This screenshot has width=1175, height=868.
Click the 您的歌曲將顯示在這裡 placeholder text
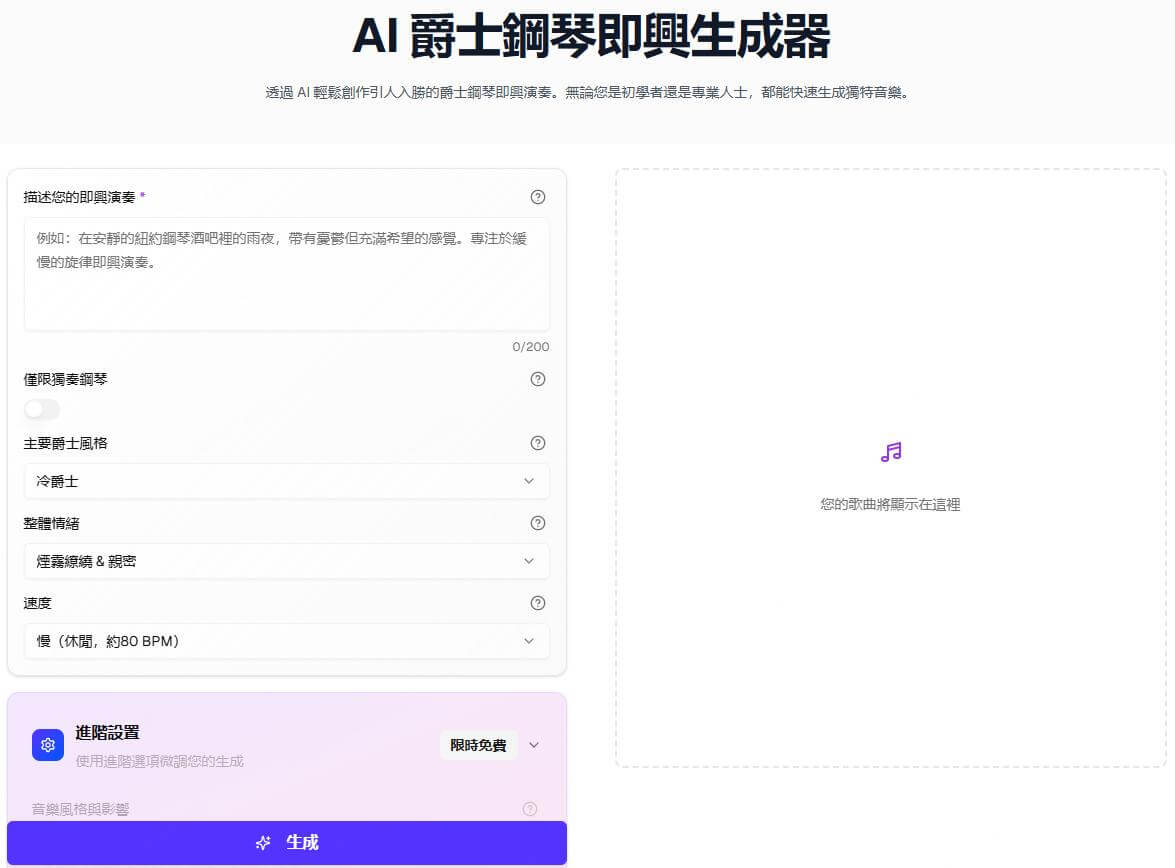coord(890,505)
